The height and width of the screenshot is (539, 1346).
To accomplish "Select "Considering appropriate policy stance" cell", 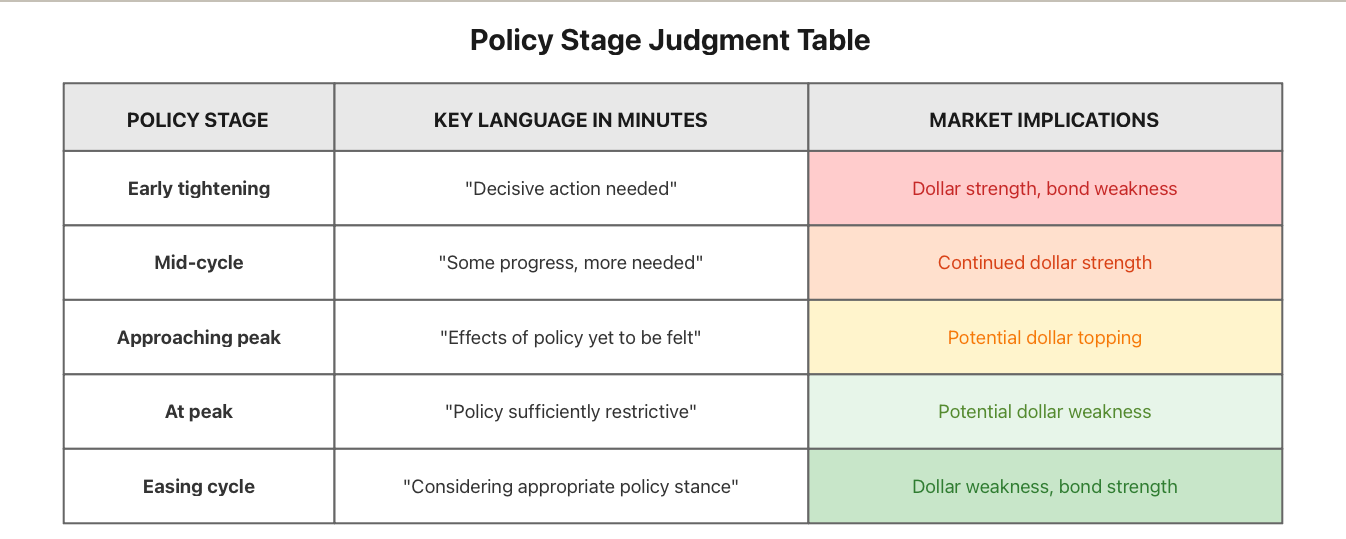I will tap(571, 486).
